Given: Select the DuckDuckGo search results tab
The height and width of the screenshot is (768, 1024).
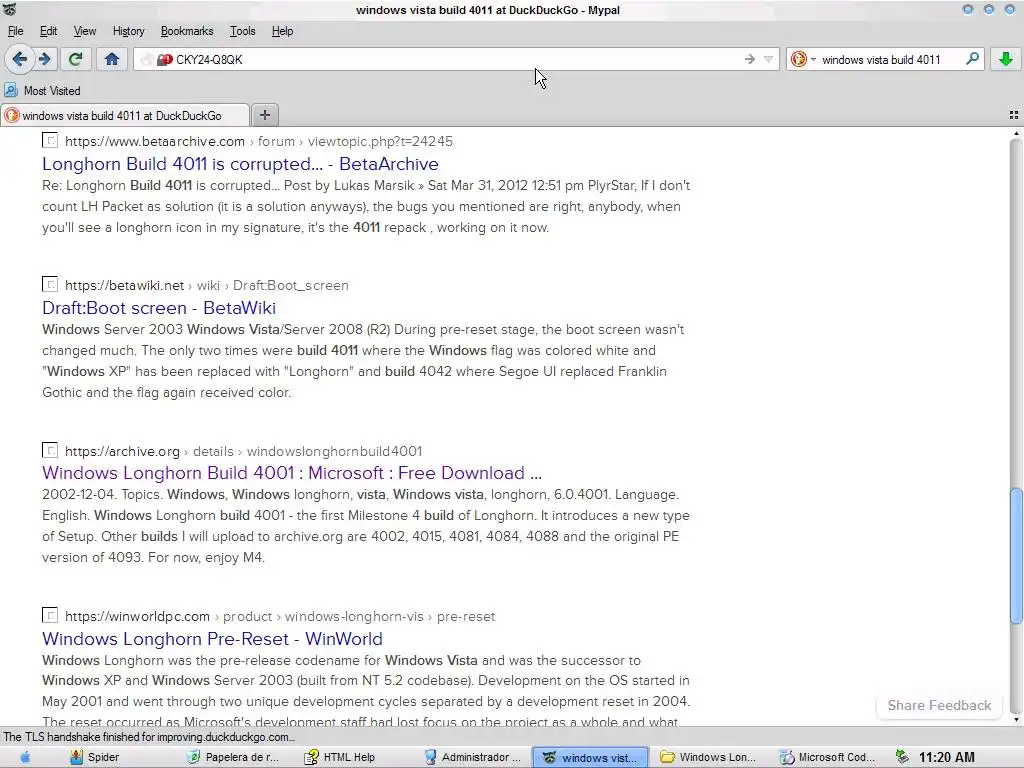Looking at the screenshot, I should click(124, 116).
